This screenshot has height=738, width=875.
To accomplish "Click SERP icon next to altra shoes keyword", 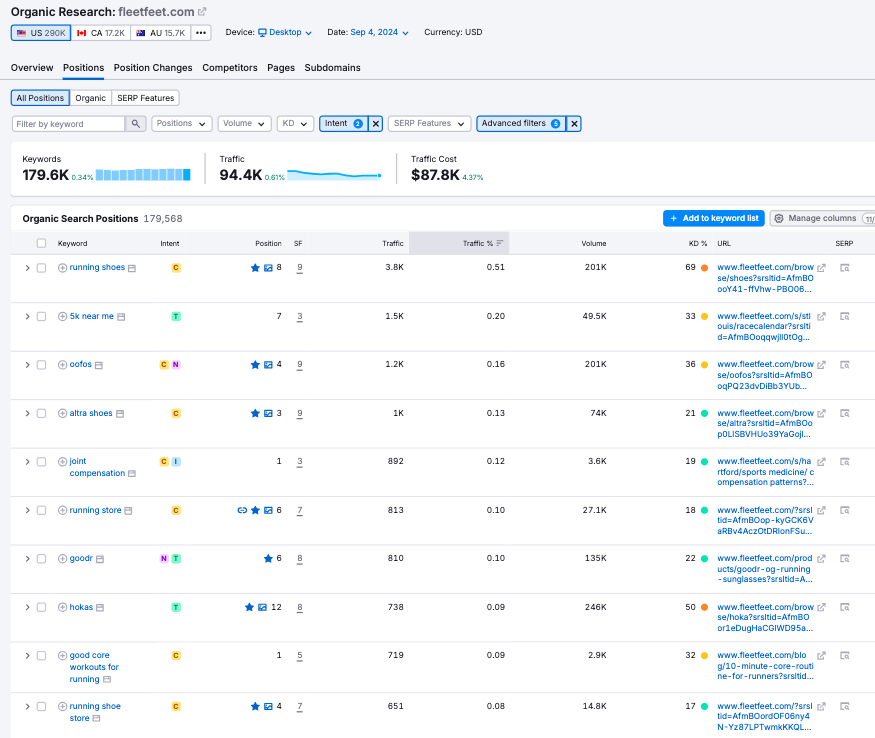I will coord(120,414).
